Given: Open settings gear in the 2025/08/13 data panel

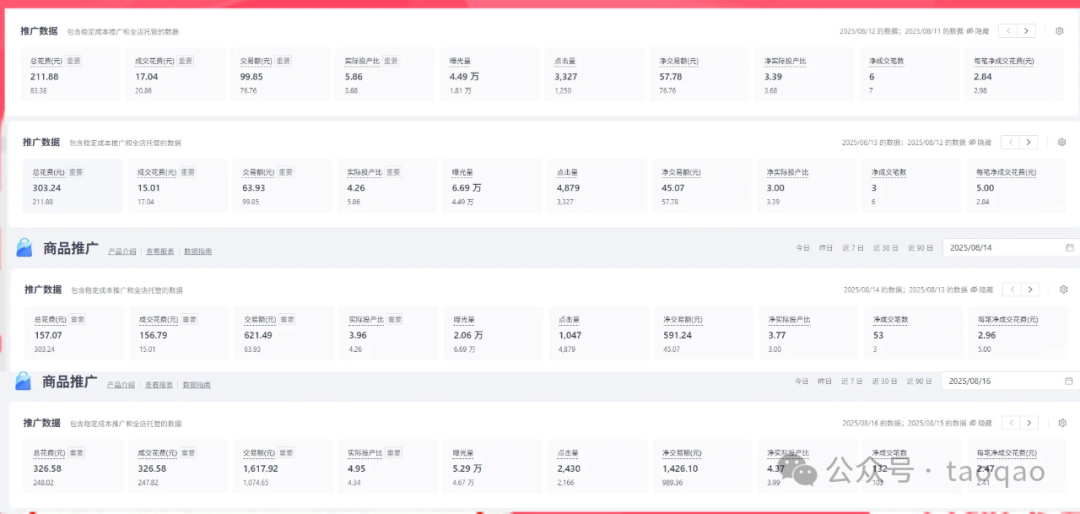Looking at the screenshot, I should click(x=1062, y=142).
